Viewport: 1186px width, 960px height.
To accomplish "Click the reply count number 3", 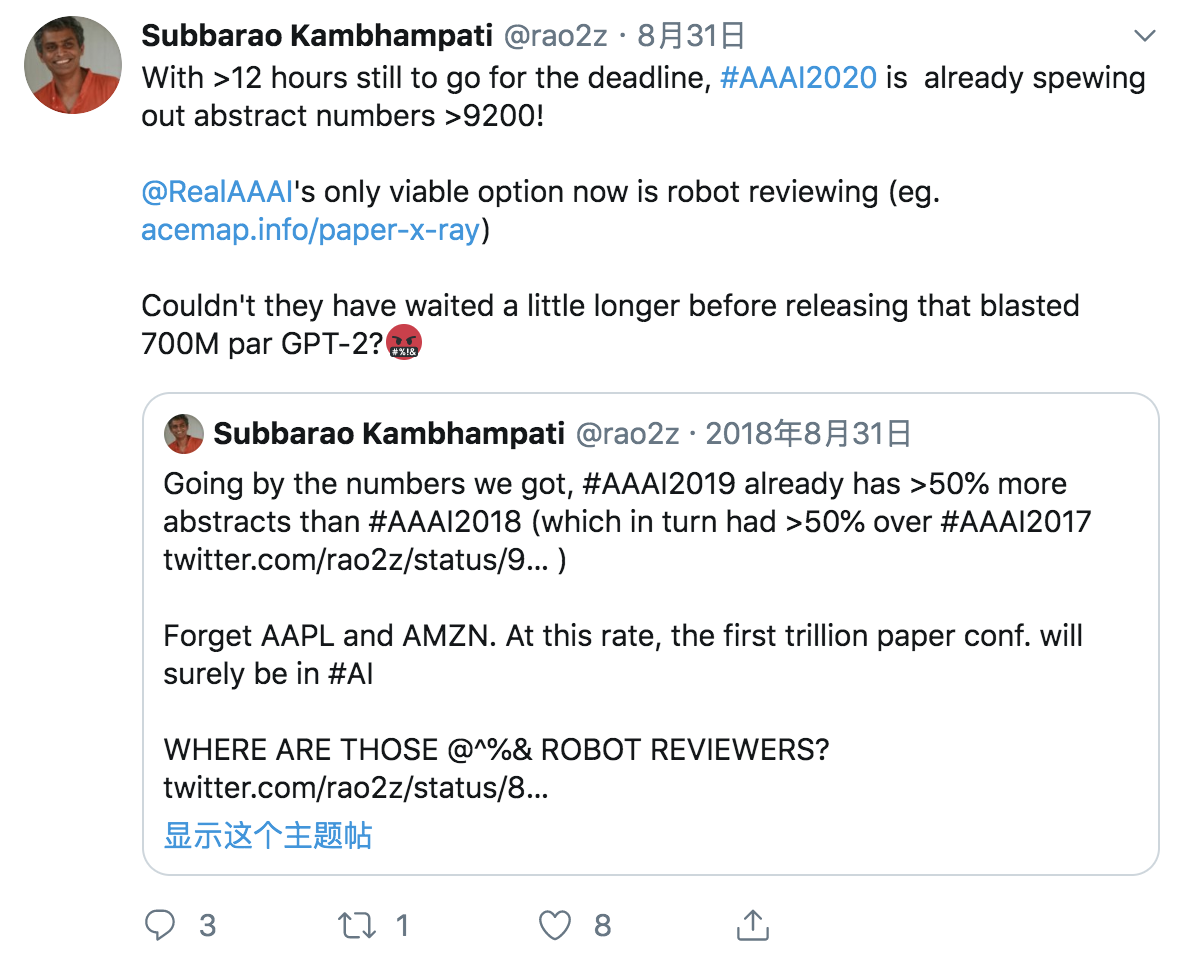I will point(207,925).
